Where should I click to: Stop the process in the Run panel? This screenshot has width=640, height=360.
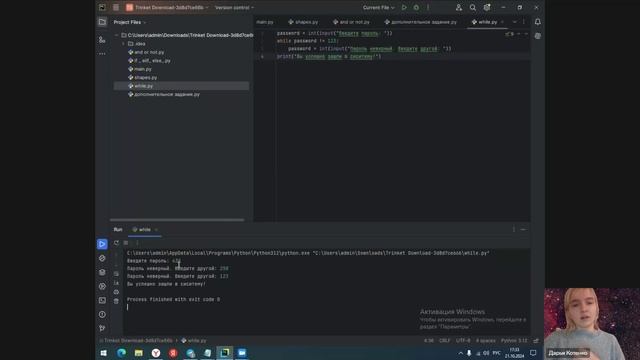126,243
